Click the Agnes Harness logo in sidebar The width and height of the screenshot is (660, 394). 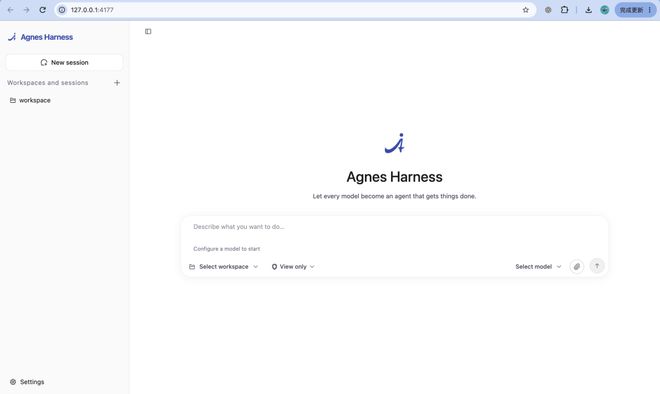tap(40, 37)
